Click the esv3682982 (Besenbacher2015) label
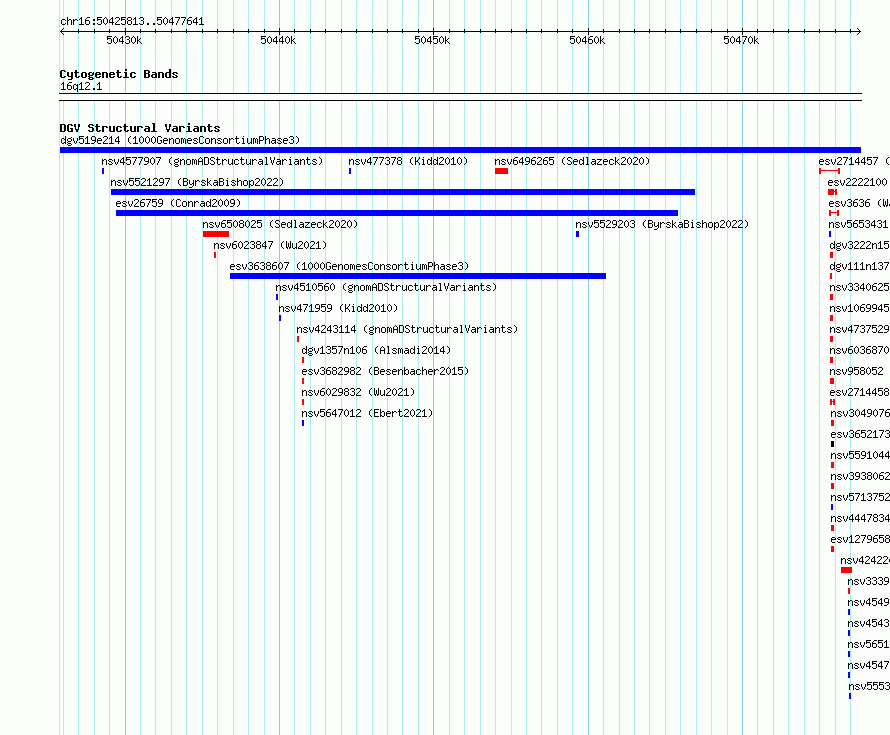Image resolution: width=890 pixels, height=735 pixels. pyautogui.click(x=385, y=371)
